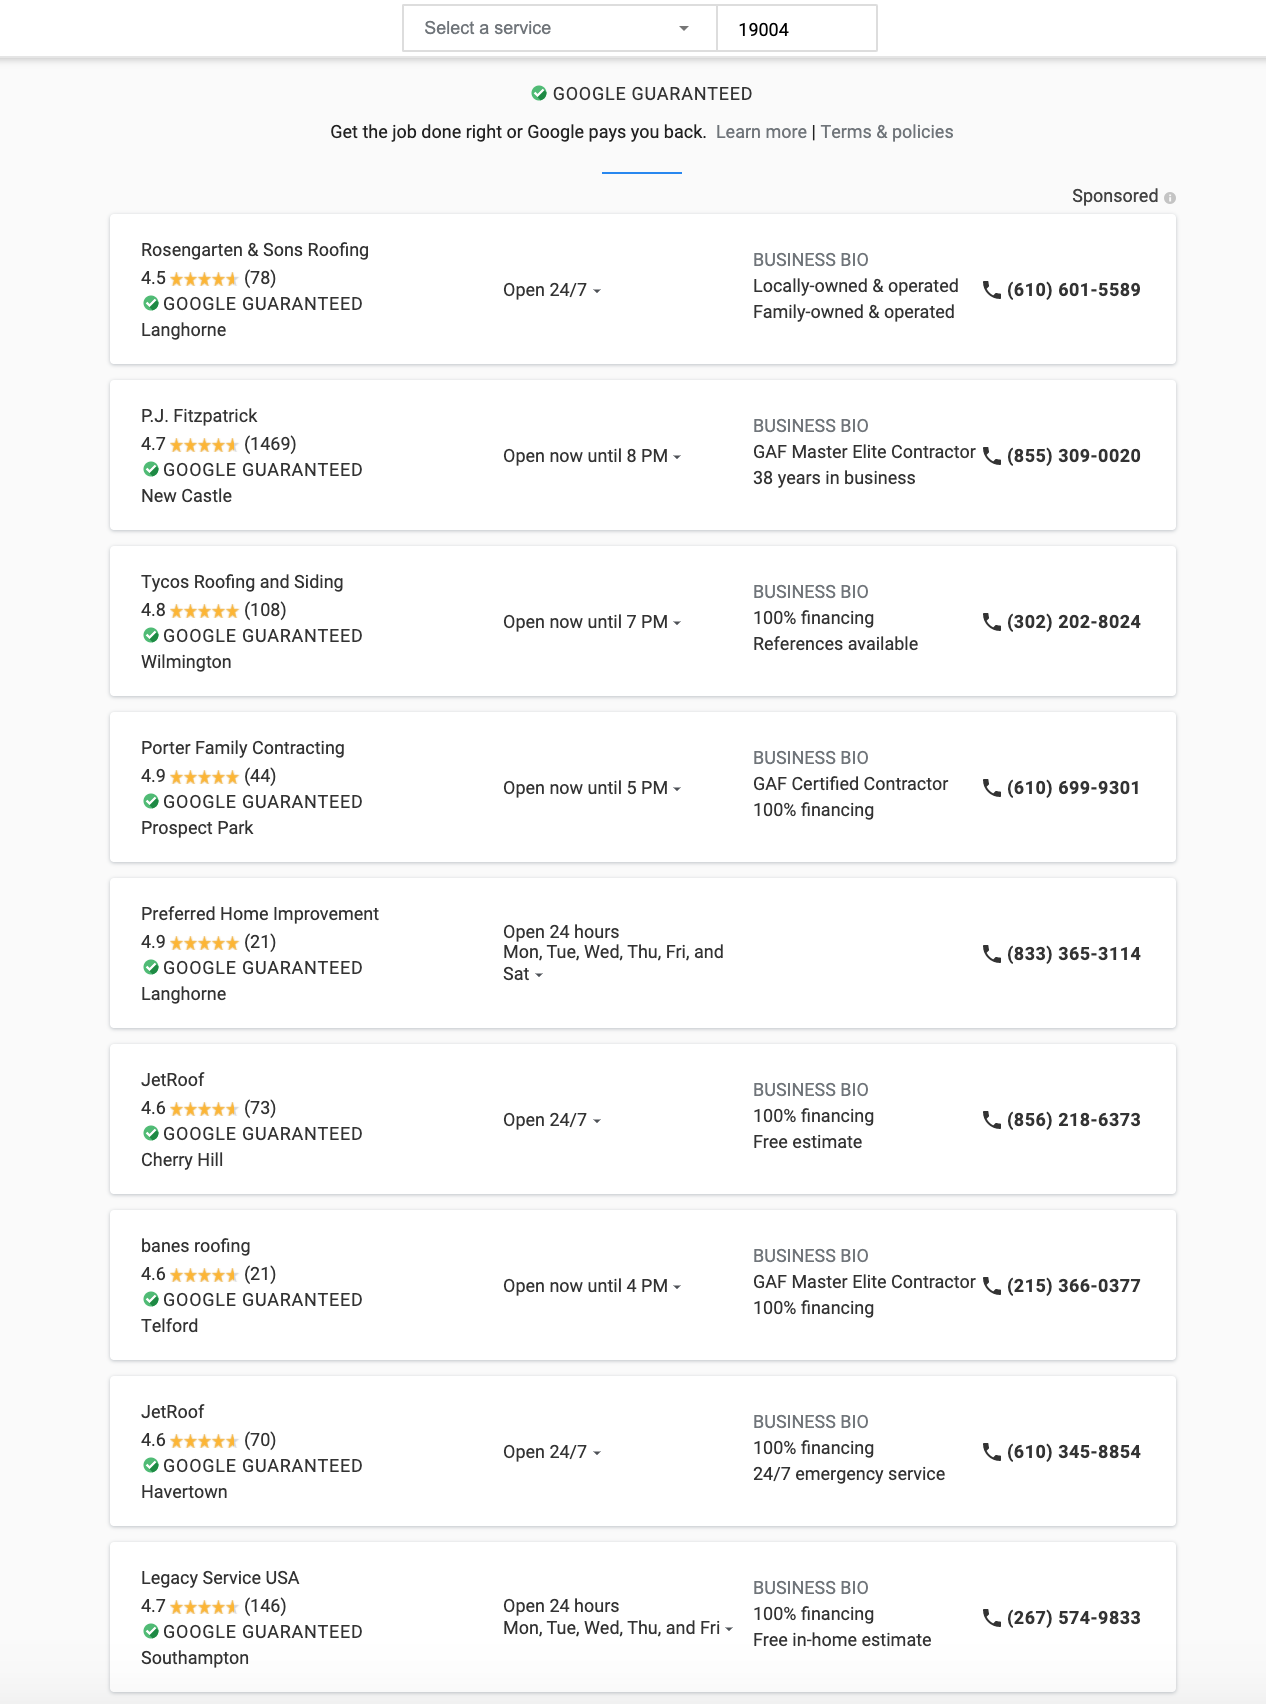Click banes roofing Google Guaranteed check badge
The width and height of the screenshot is (1266, 1704).
click(151, 1299)
